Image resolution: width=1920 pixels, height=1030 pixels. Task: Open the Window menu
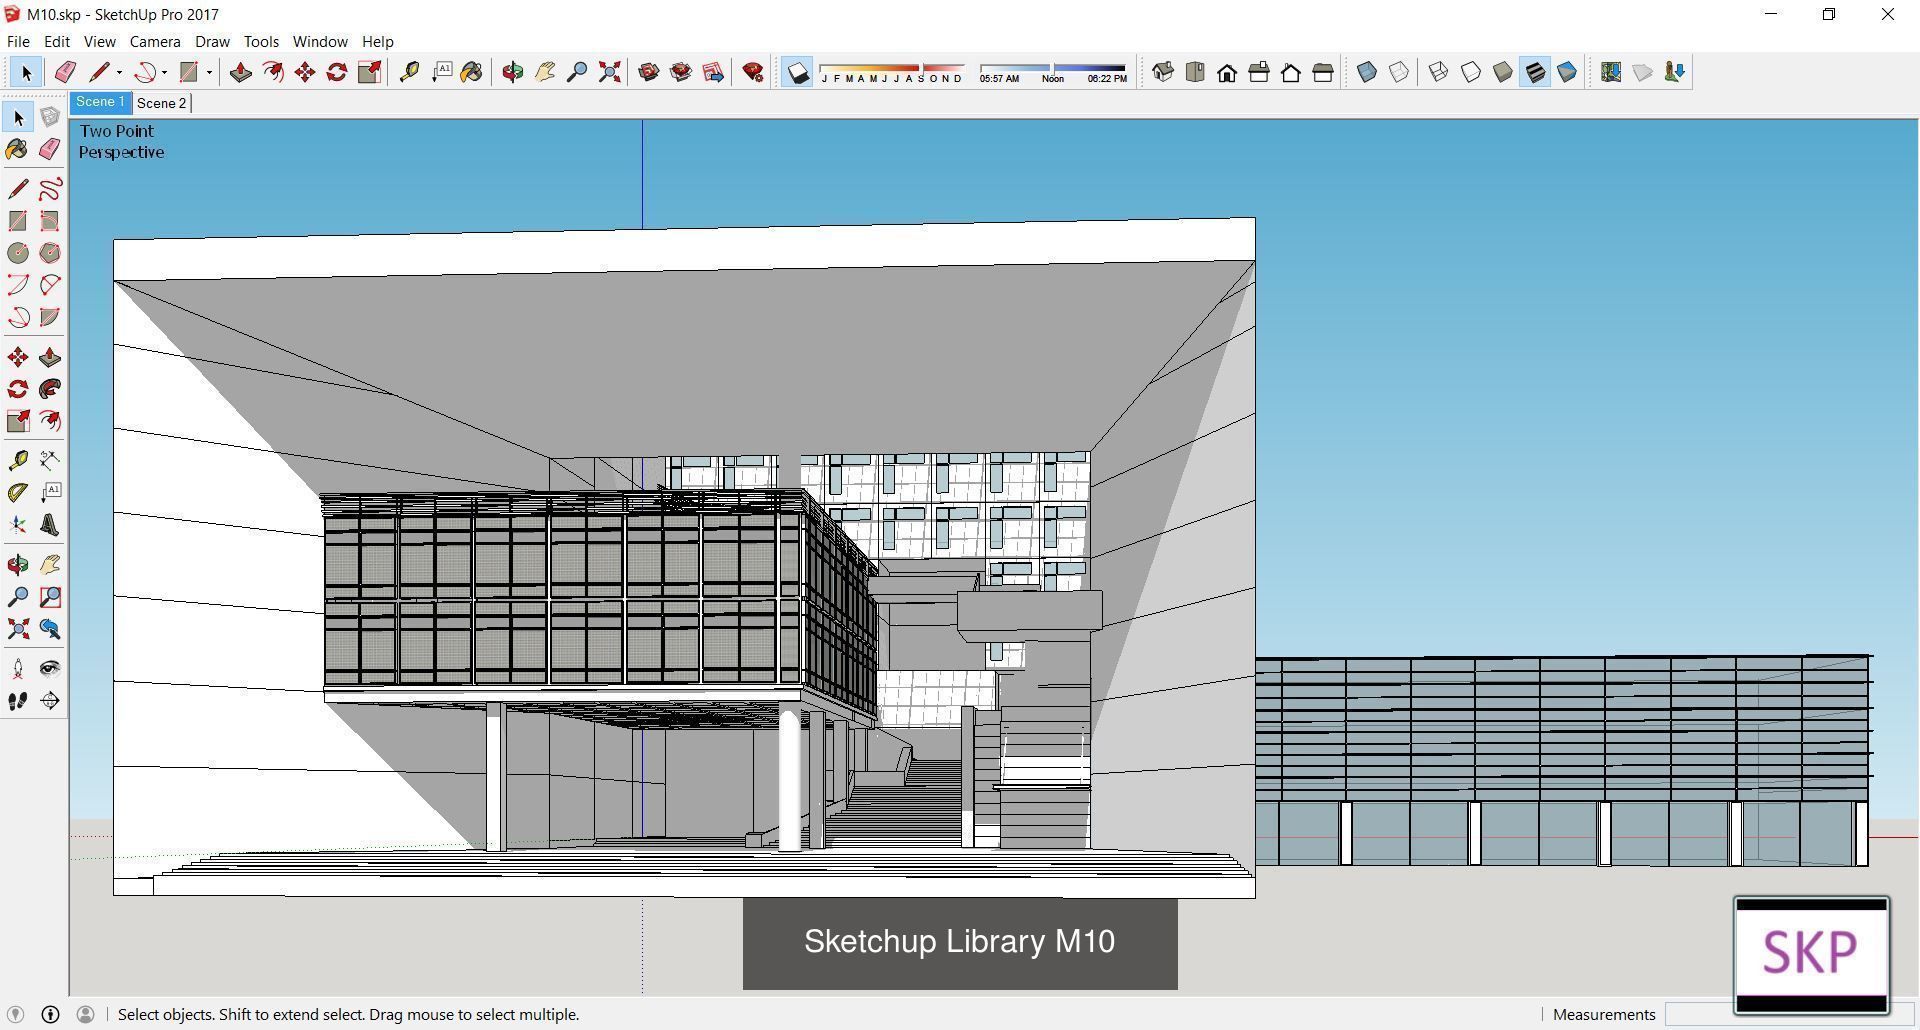pos(320,41)
